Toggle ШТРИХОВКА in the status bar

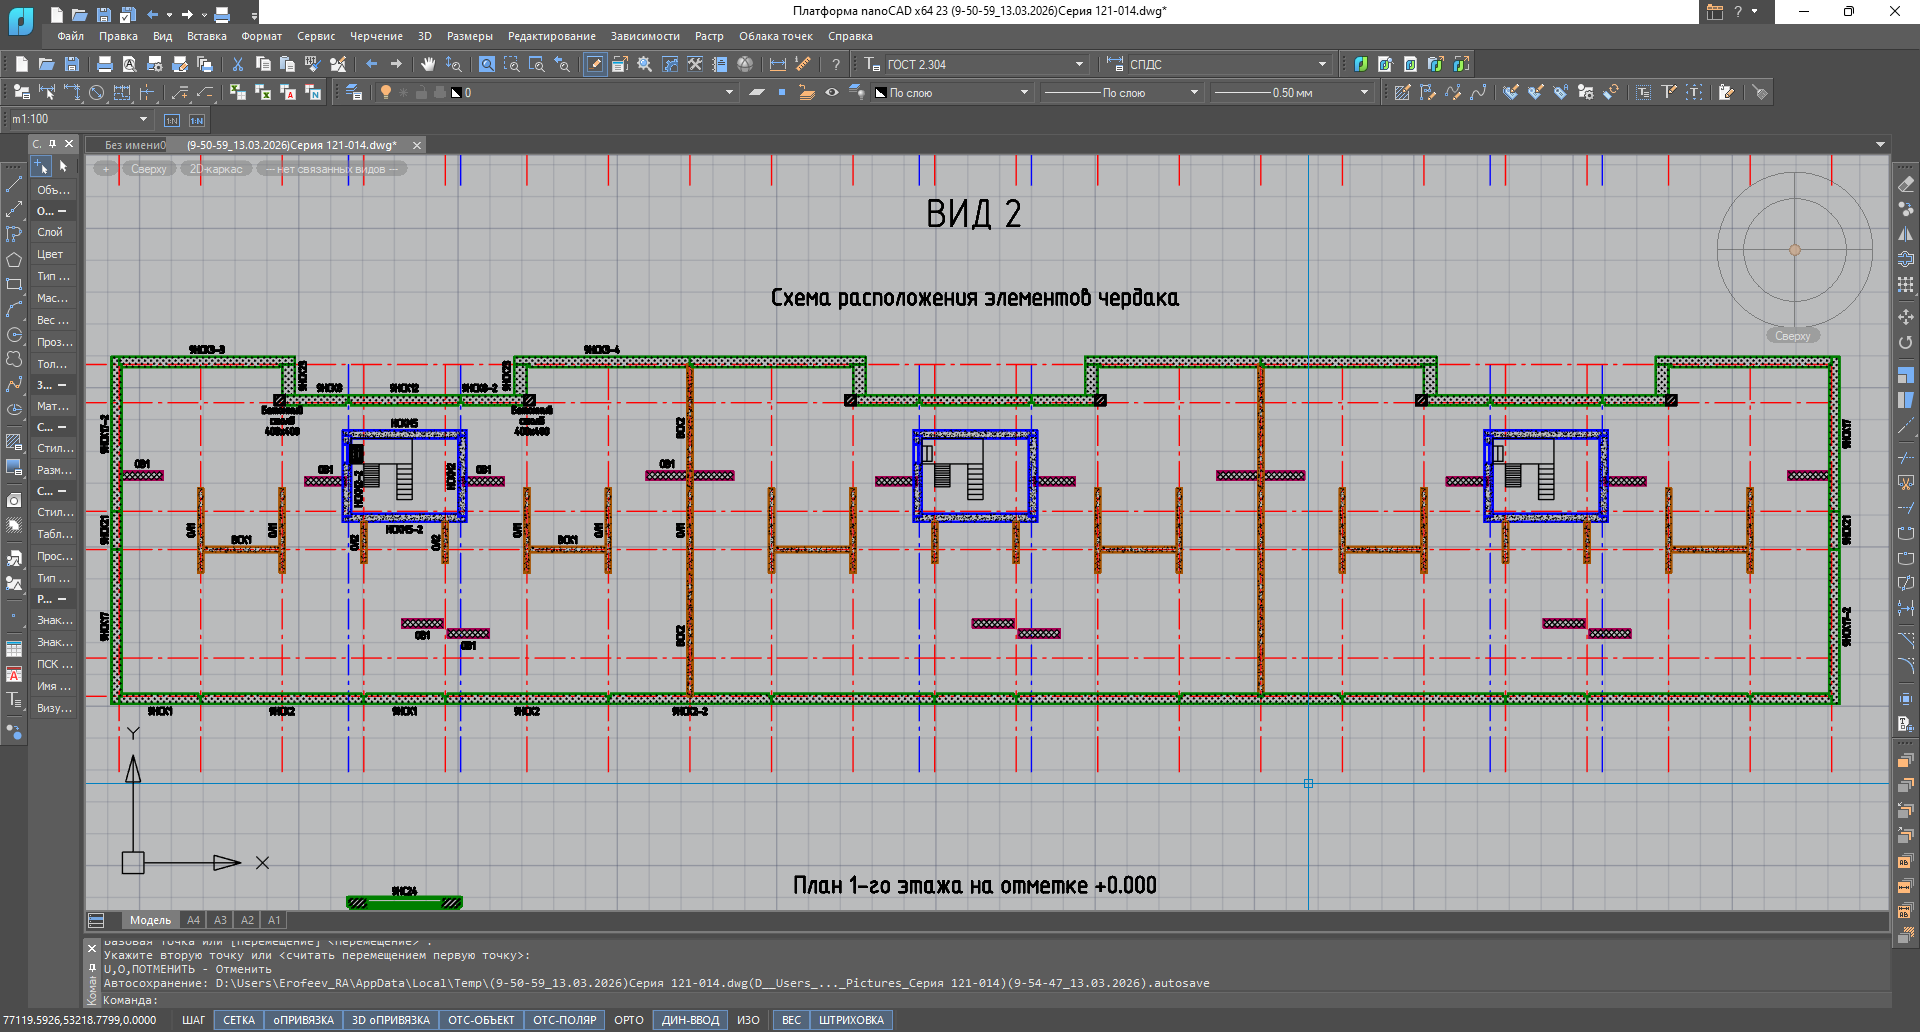tap(852, 1020)
